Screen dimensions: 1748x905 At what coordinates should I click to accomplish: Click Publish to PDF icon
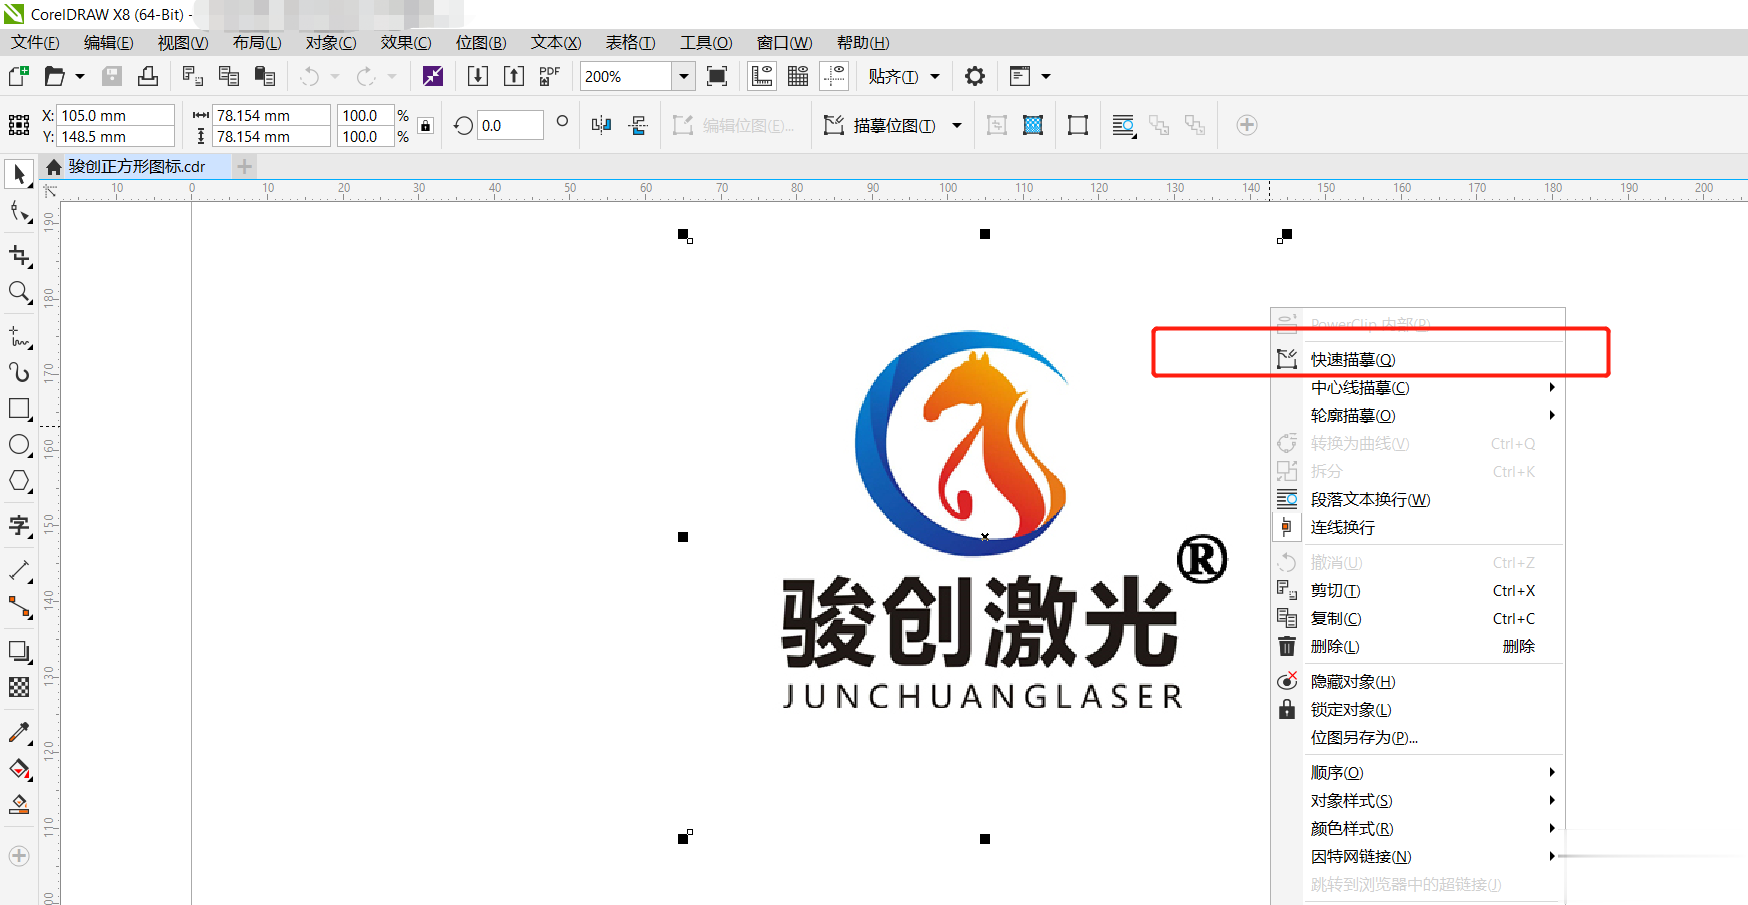549,76
